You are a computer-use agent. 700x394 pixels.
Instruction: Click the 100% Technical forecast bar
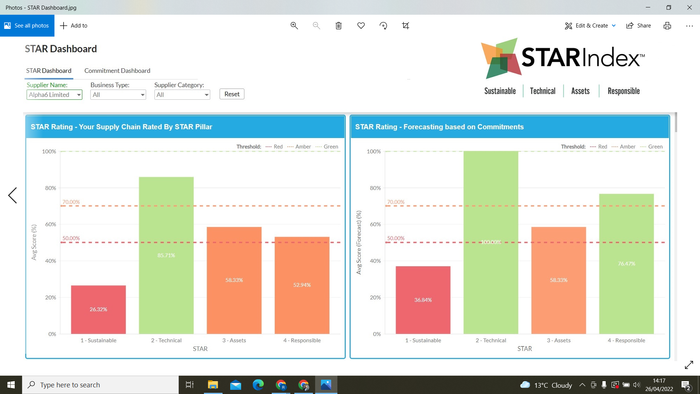tap(491, 242)
